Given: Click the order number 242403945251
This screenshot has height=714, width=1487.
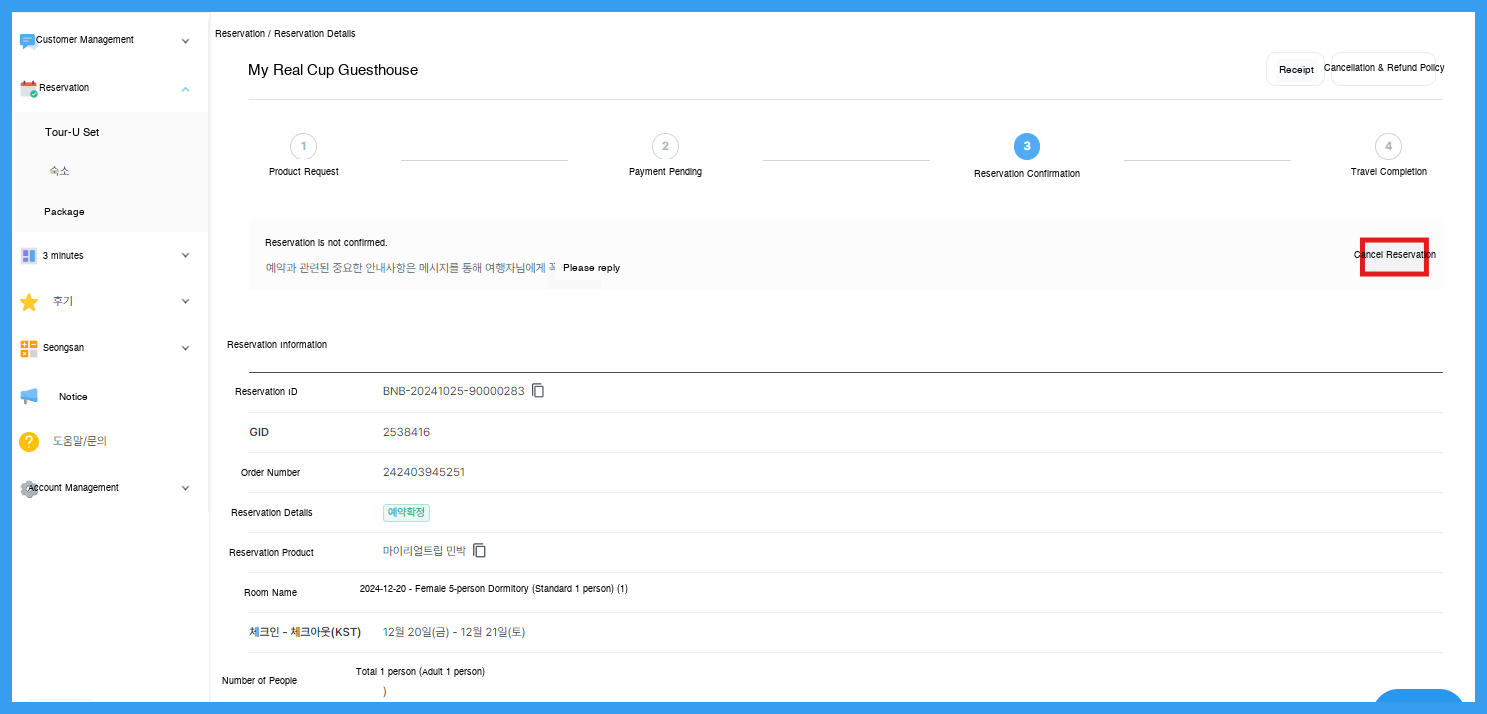Looking at the screenshot, I should point(424,472).
